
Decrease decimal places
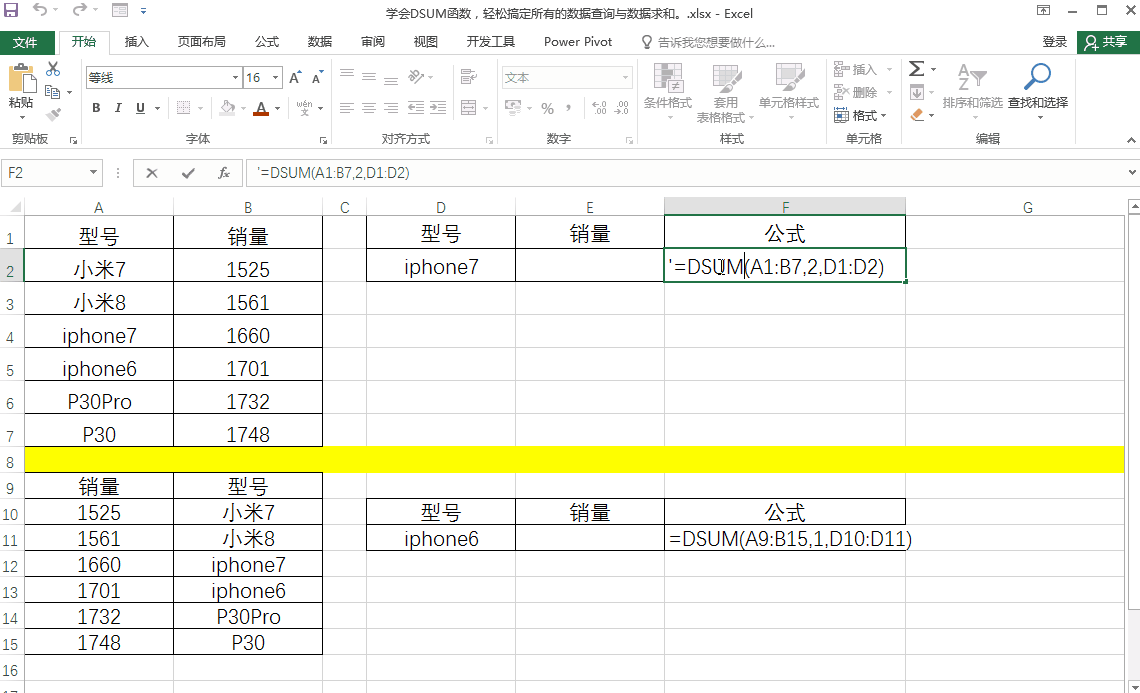coord(622,108)
